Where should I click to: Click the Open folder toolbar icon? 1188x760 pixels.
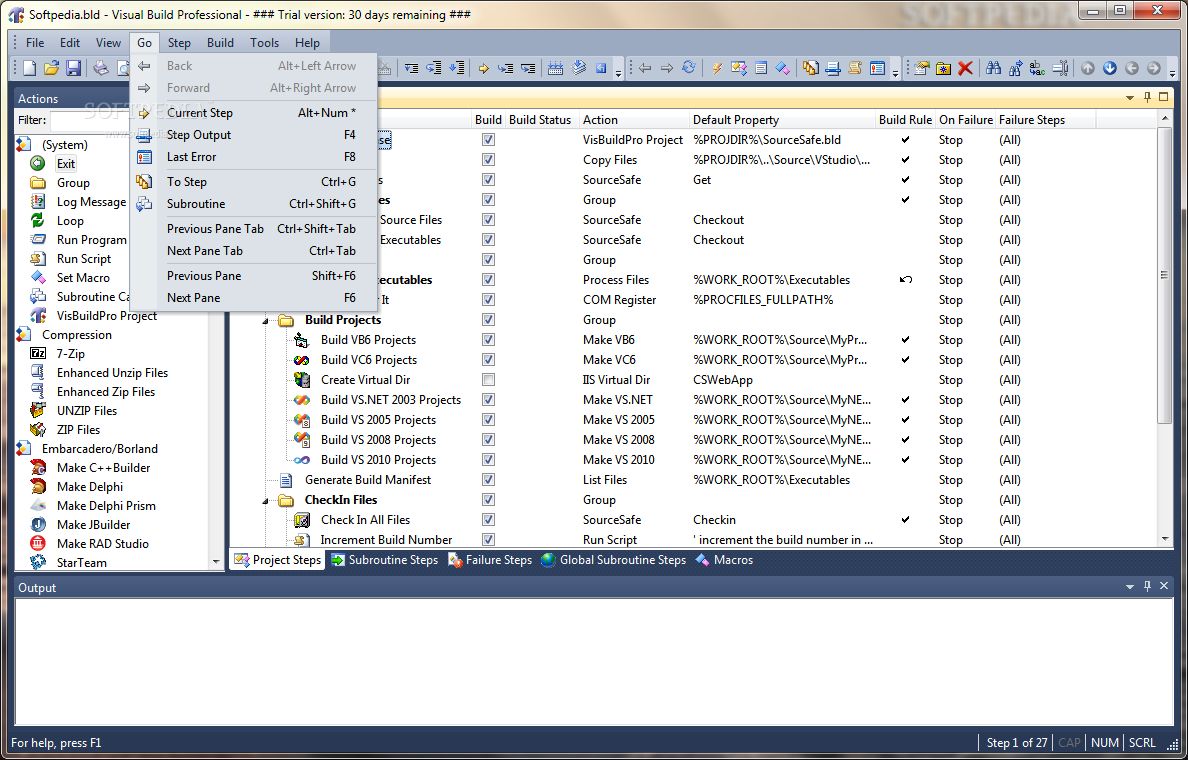pos(52,68)
